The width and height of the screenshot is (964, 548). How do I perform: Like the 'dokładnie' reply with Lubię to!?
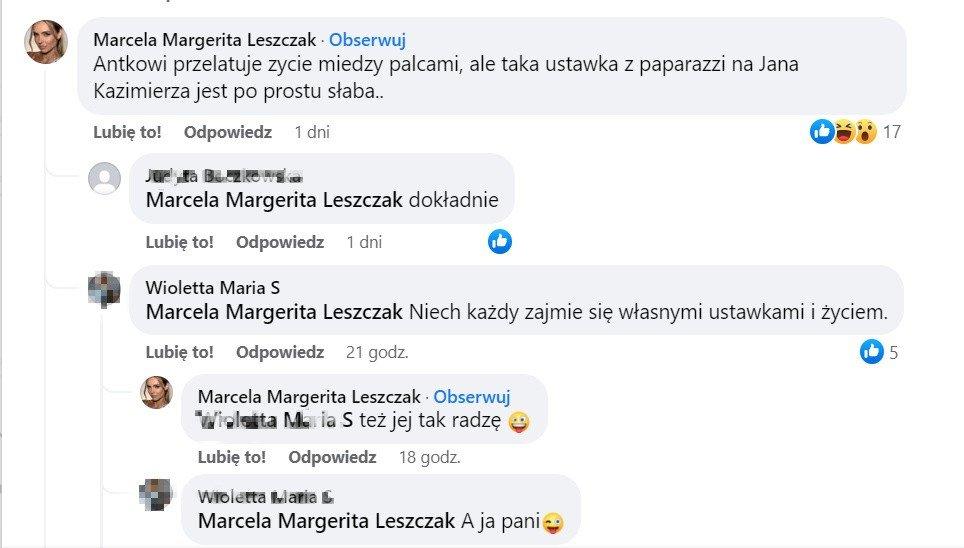180,241
